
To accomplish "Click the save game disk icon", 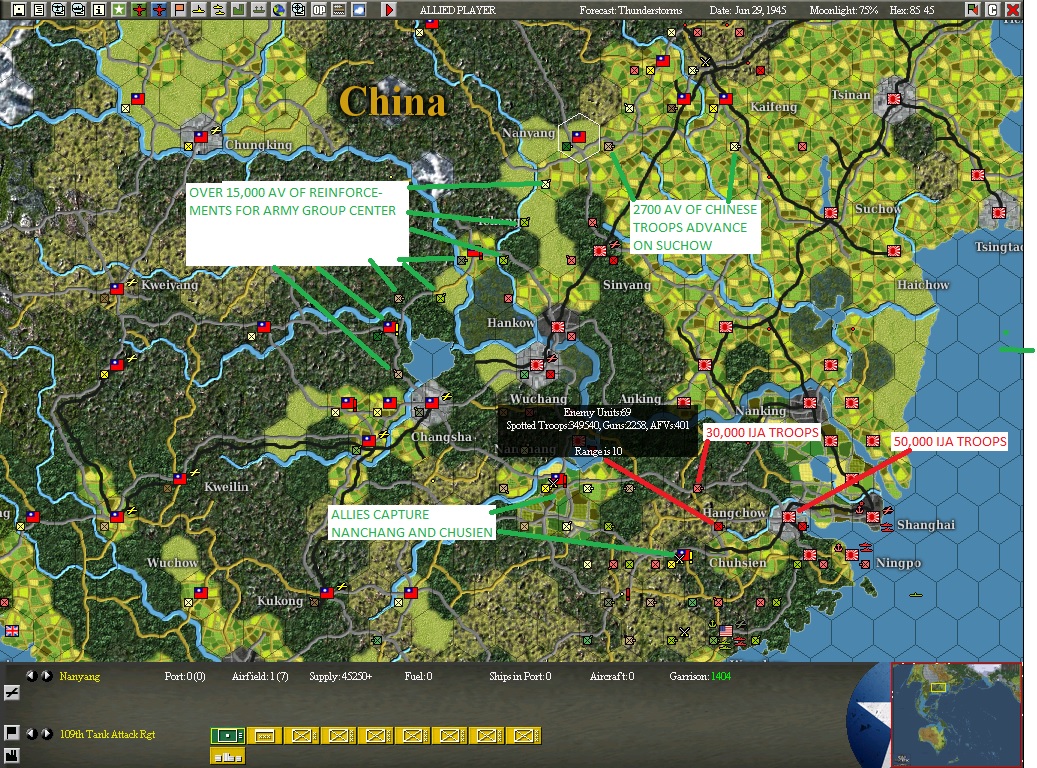I will point(19,9).
